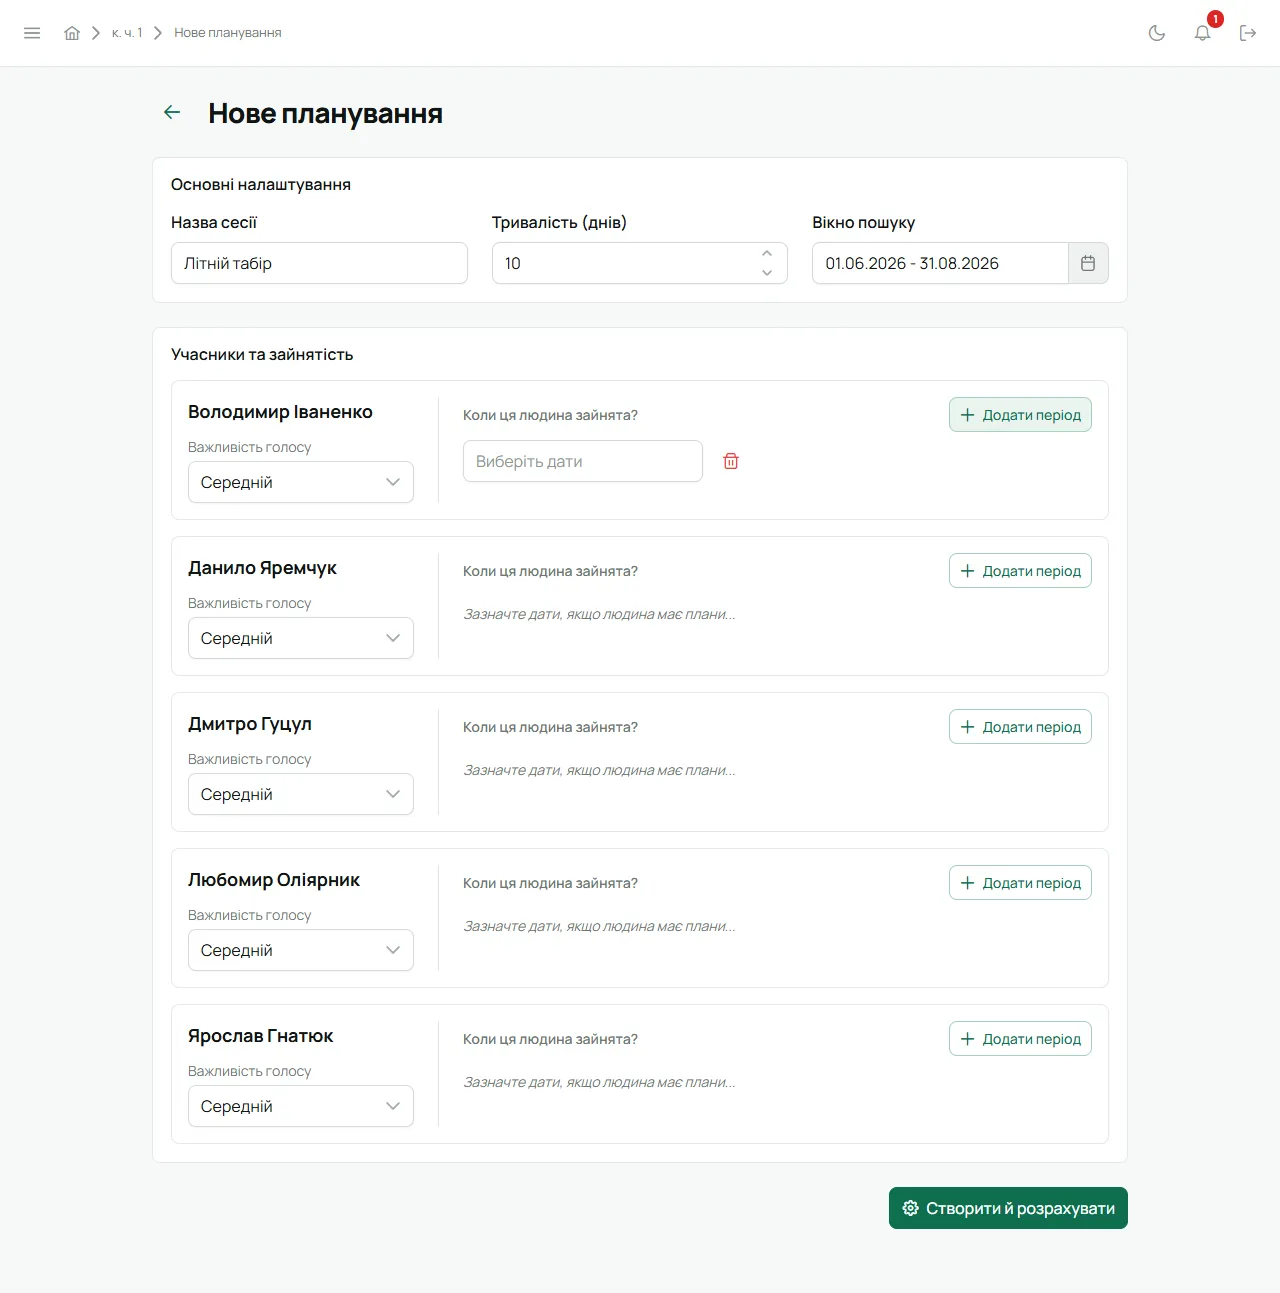Open vote weight dropdown for Любомир Оліярник
The image size is (1280, 1293).
[x=301, y=950]
